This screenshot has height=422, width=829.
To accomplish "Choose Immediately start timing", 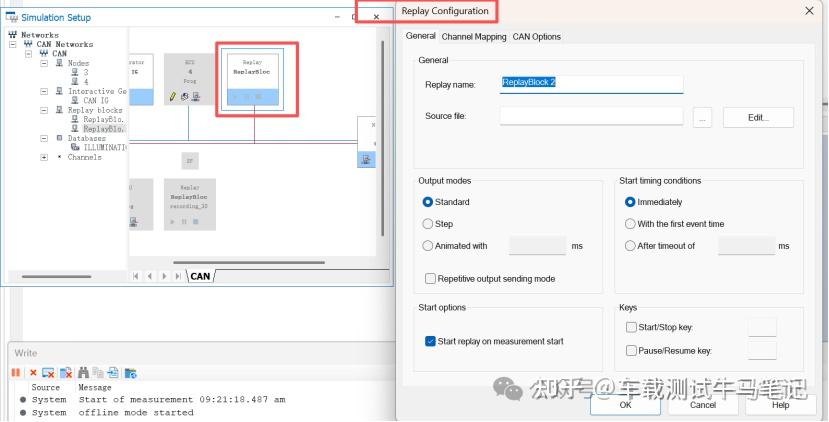I will (x=630, y=202).
